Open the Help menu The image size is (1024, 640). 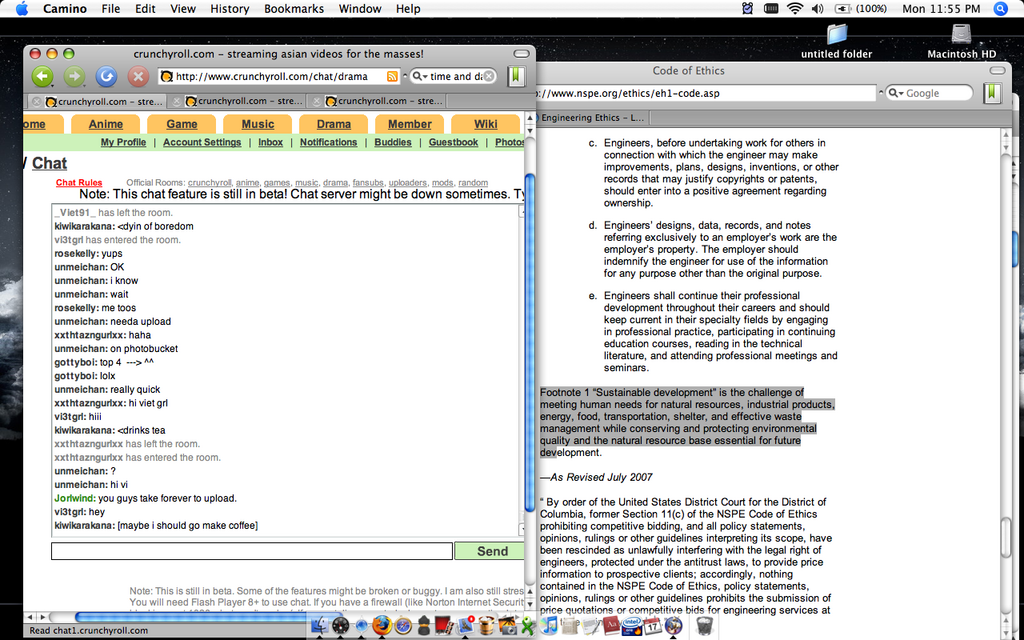click(408, 8)
